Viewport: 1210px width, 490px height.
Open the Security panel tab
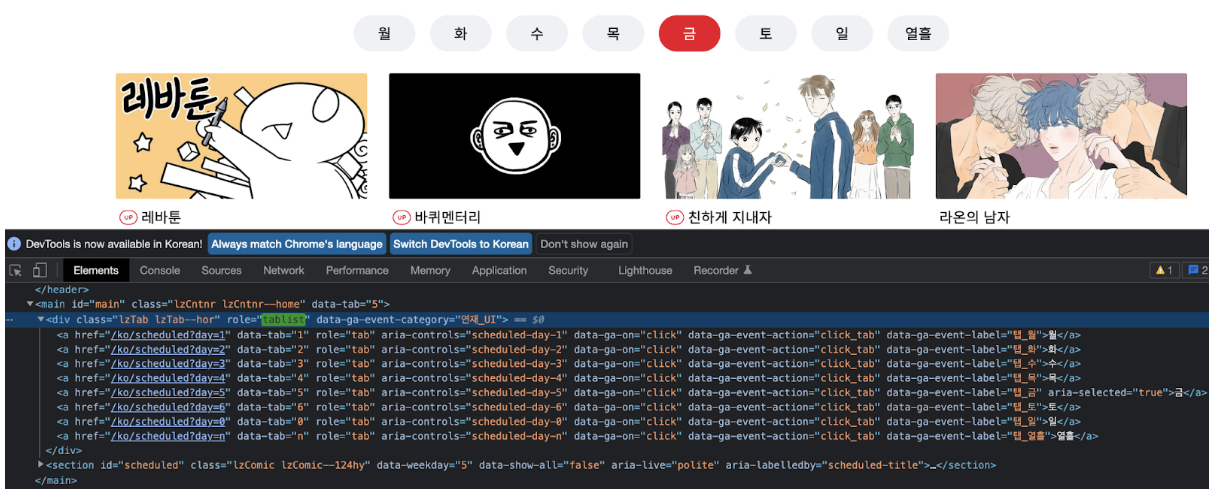568,270
